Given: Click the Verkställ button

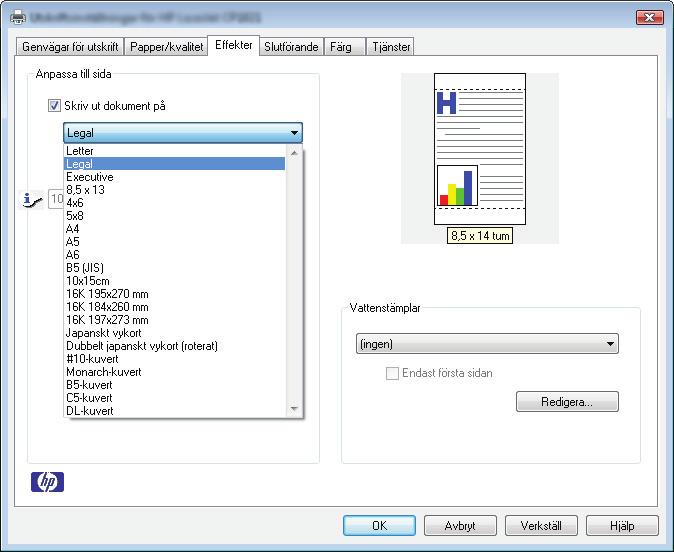Looking at the screenshot, I should (x=541, y=525).
